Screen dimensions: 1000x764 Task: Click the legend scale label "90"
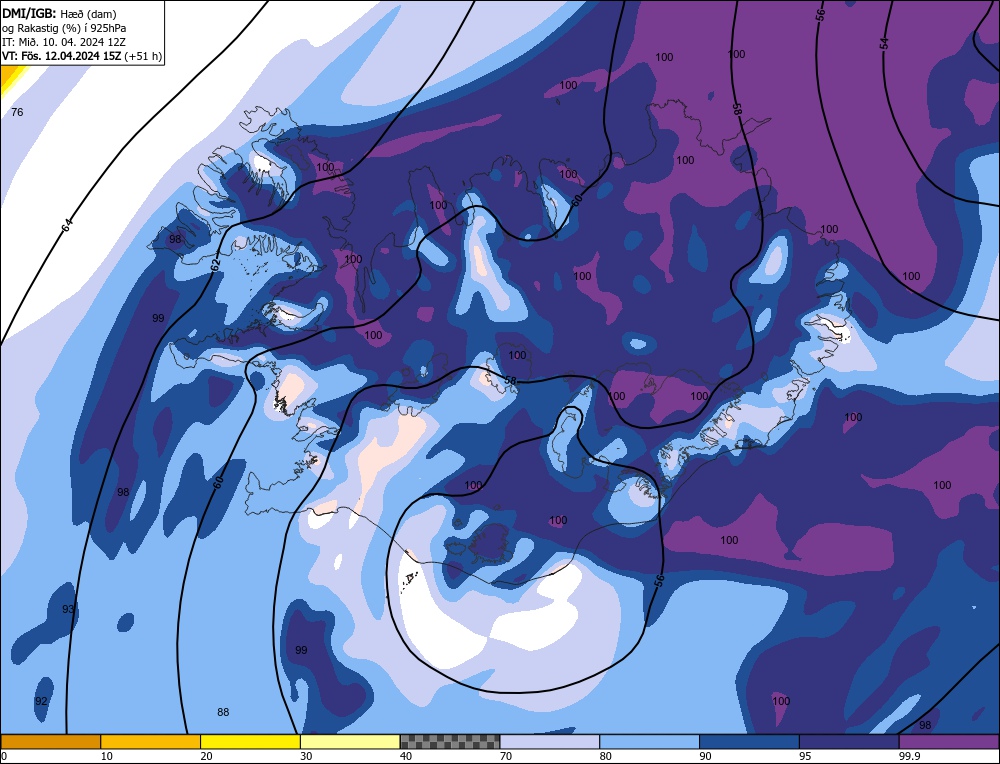click(705, 756)
